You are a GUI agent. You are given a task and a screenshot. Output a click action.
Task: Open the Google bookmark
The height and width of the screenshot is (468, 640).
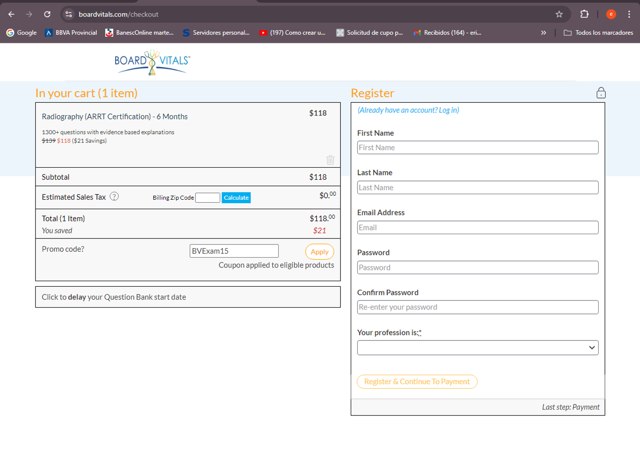click(22, 33)
